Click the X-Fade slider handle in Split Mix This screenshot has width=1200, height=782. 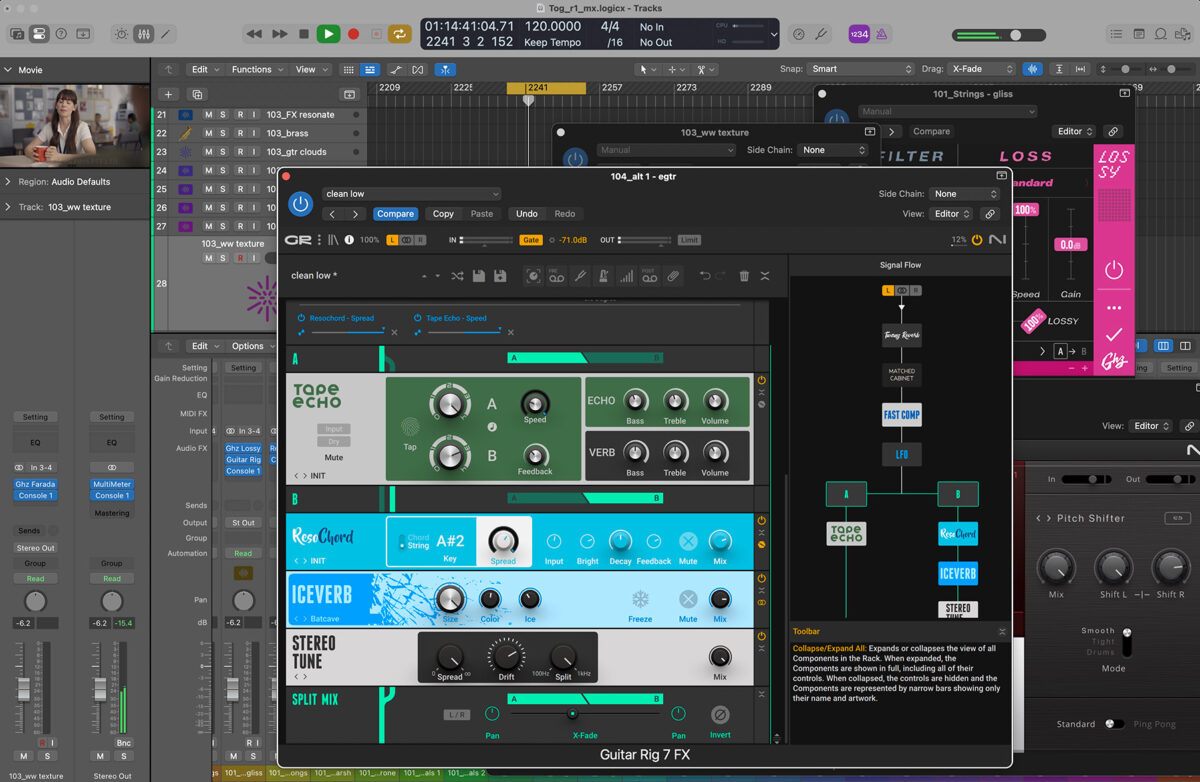coord(572,713)
